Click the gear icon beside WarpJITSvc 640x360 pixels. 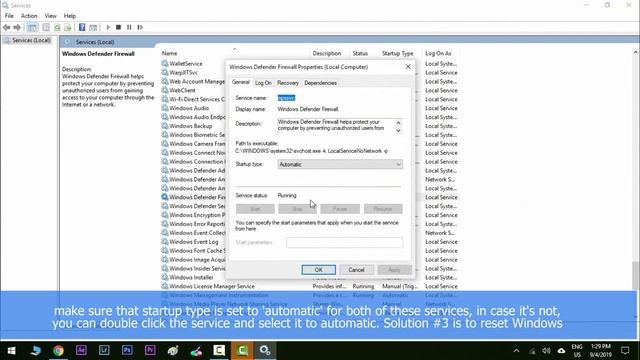[x=164, y=72]
